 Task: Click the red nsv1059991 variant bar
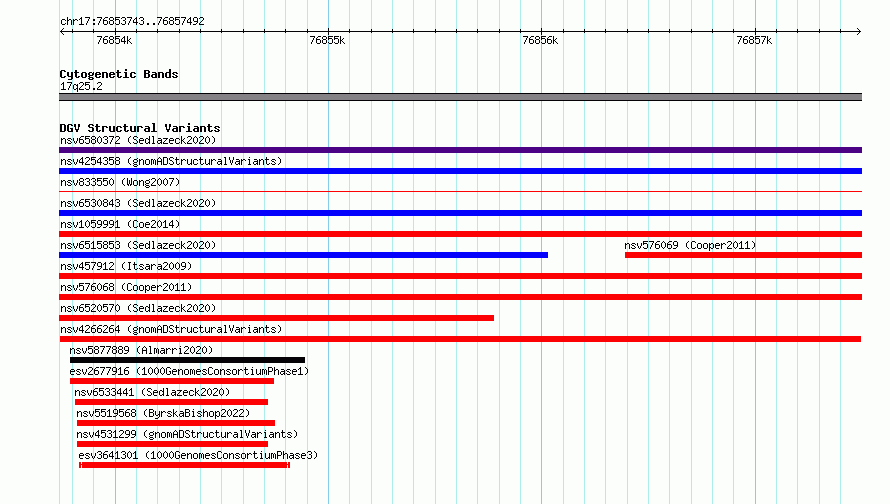[460, 234]
